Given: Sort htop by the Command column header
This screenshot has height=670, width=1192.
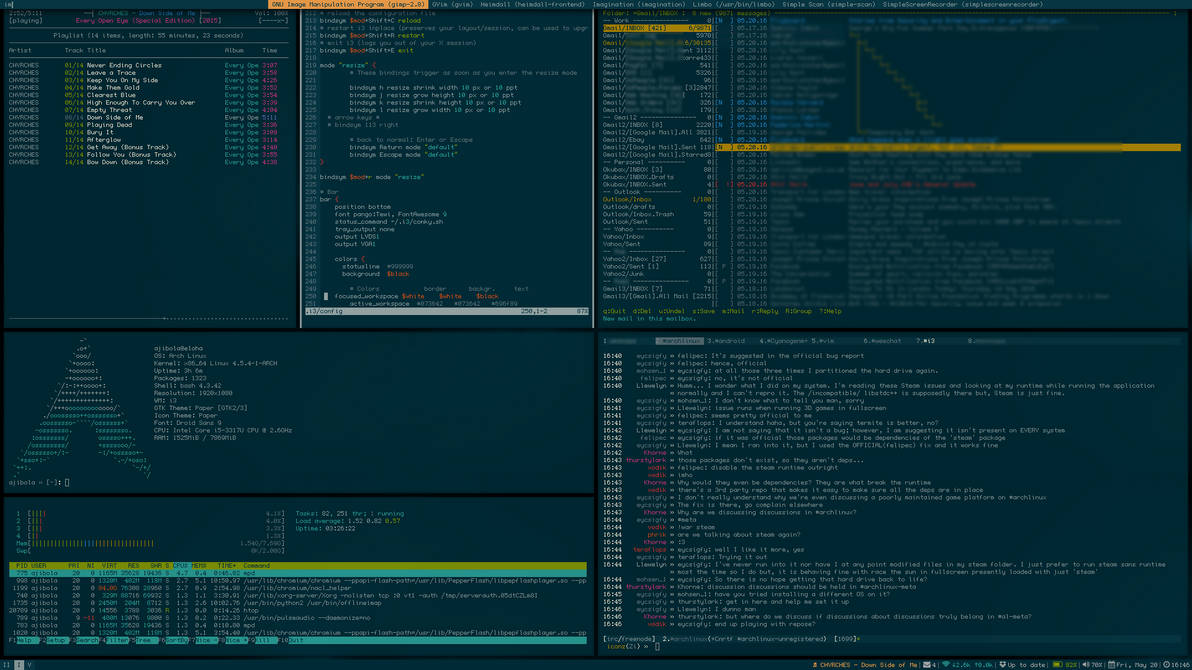Looking at the screenshot, I should (x=256, y=566).
